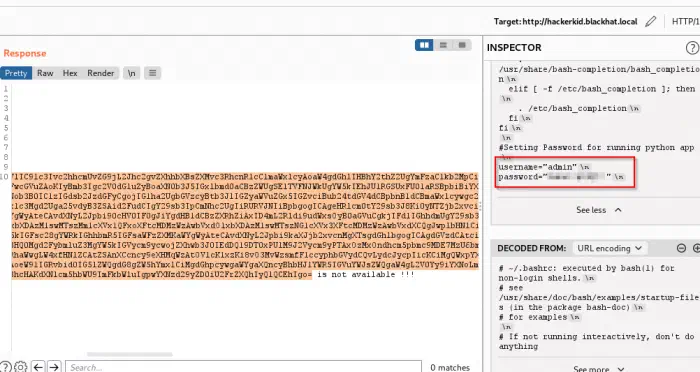Open the URL encoding dropdown
Screen dimensions: 700x372
tap(609, 248)
